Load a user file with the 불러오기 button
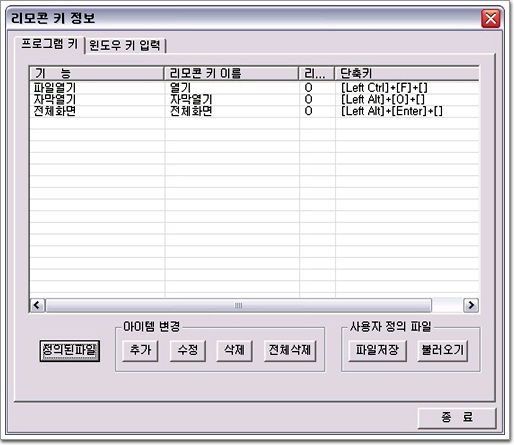This screenshot has width=514, height=445. (443, 350)
